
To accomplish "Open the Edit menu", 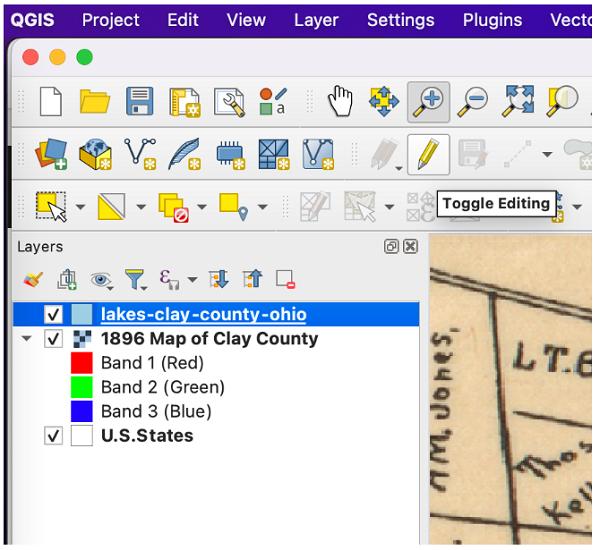I will [183, 20].
